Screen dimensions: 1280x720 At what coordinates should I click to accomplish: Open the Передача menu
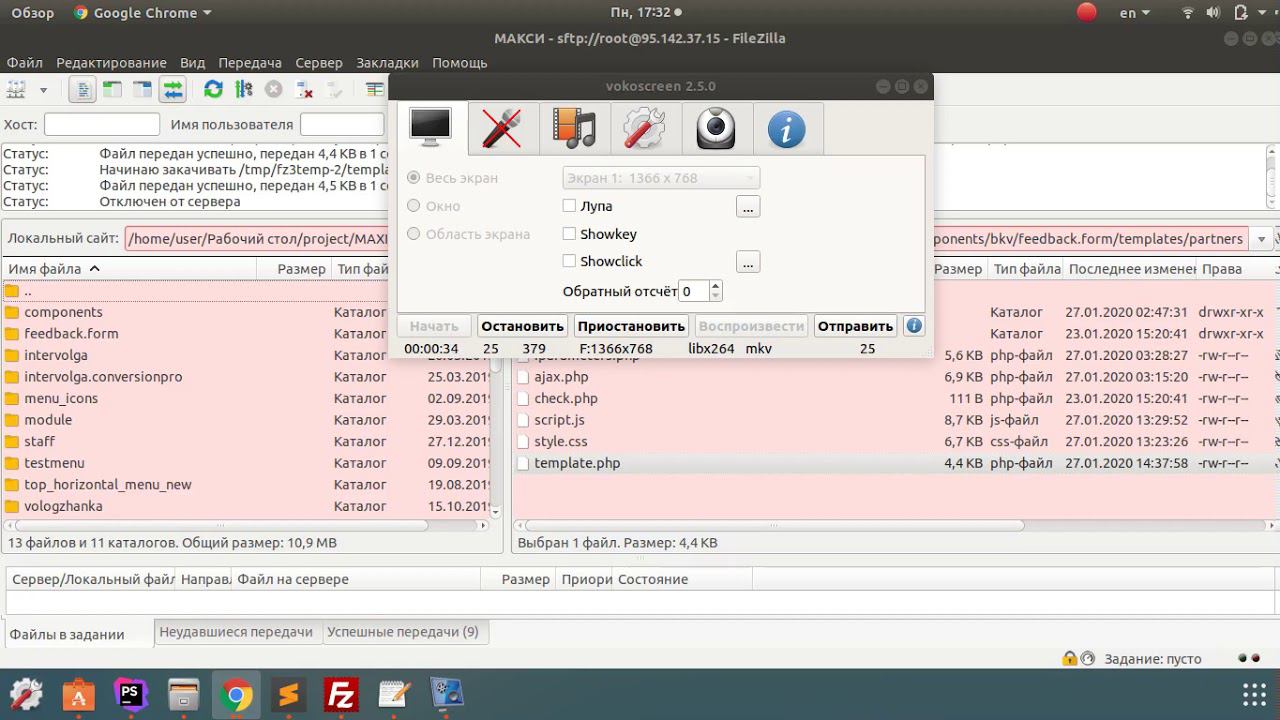(250, 63)
